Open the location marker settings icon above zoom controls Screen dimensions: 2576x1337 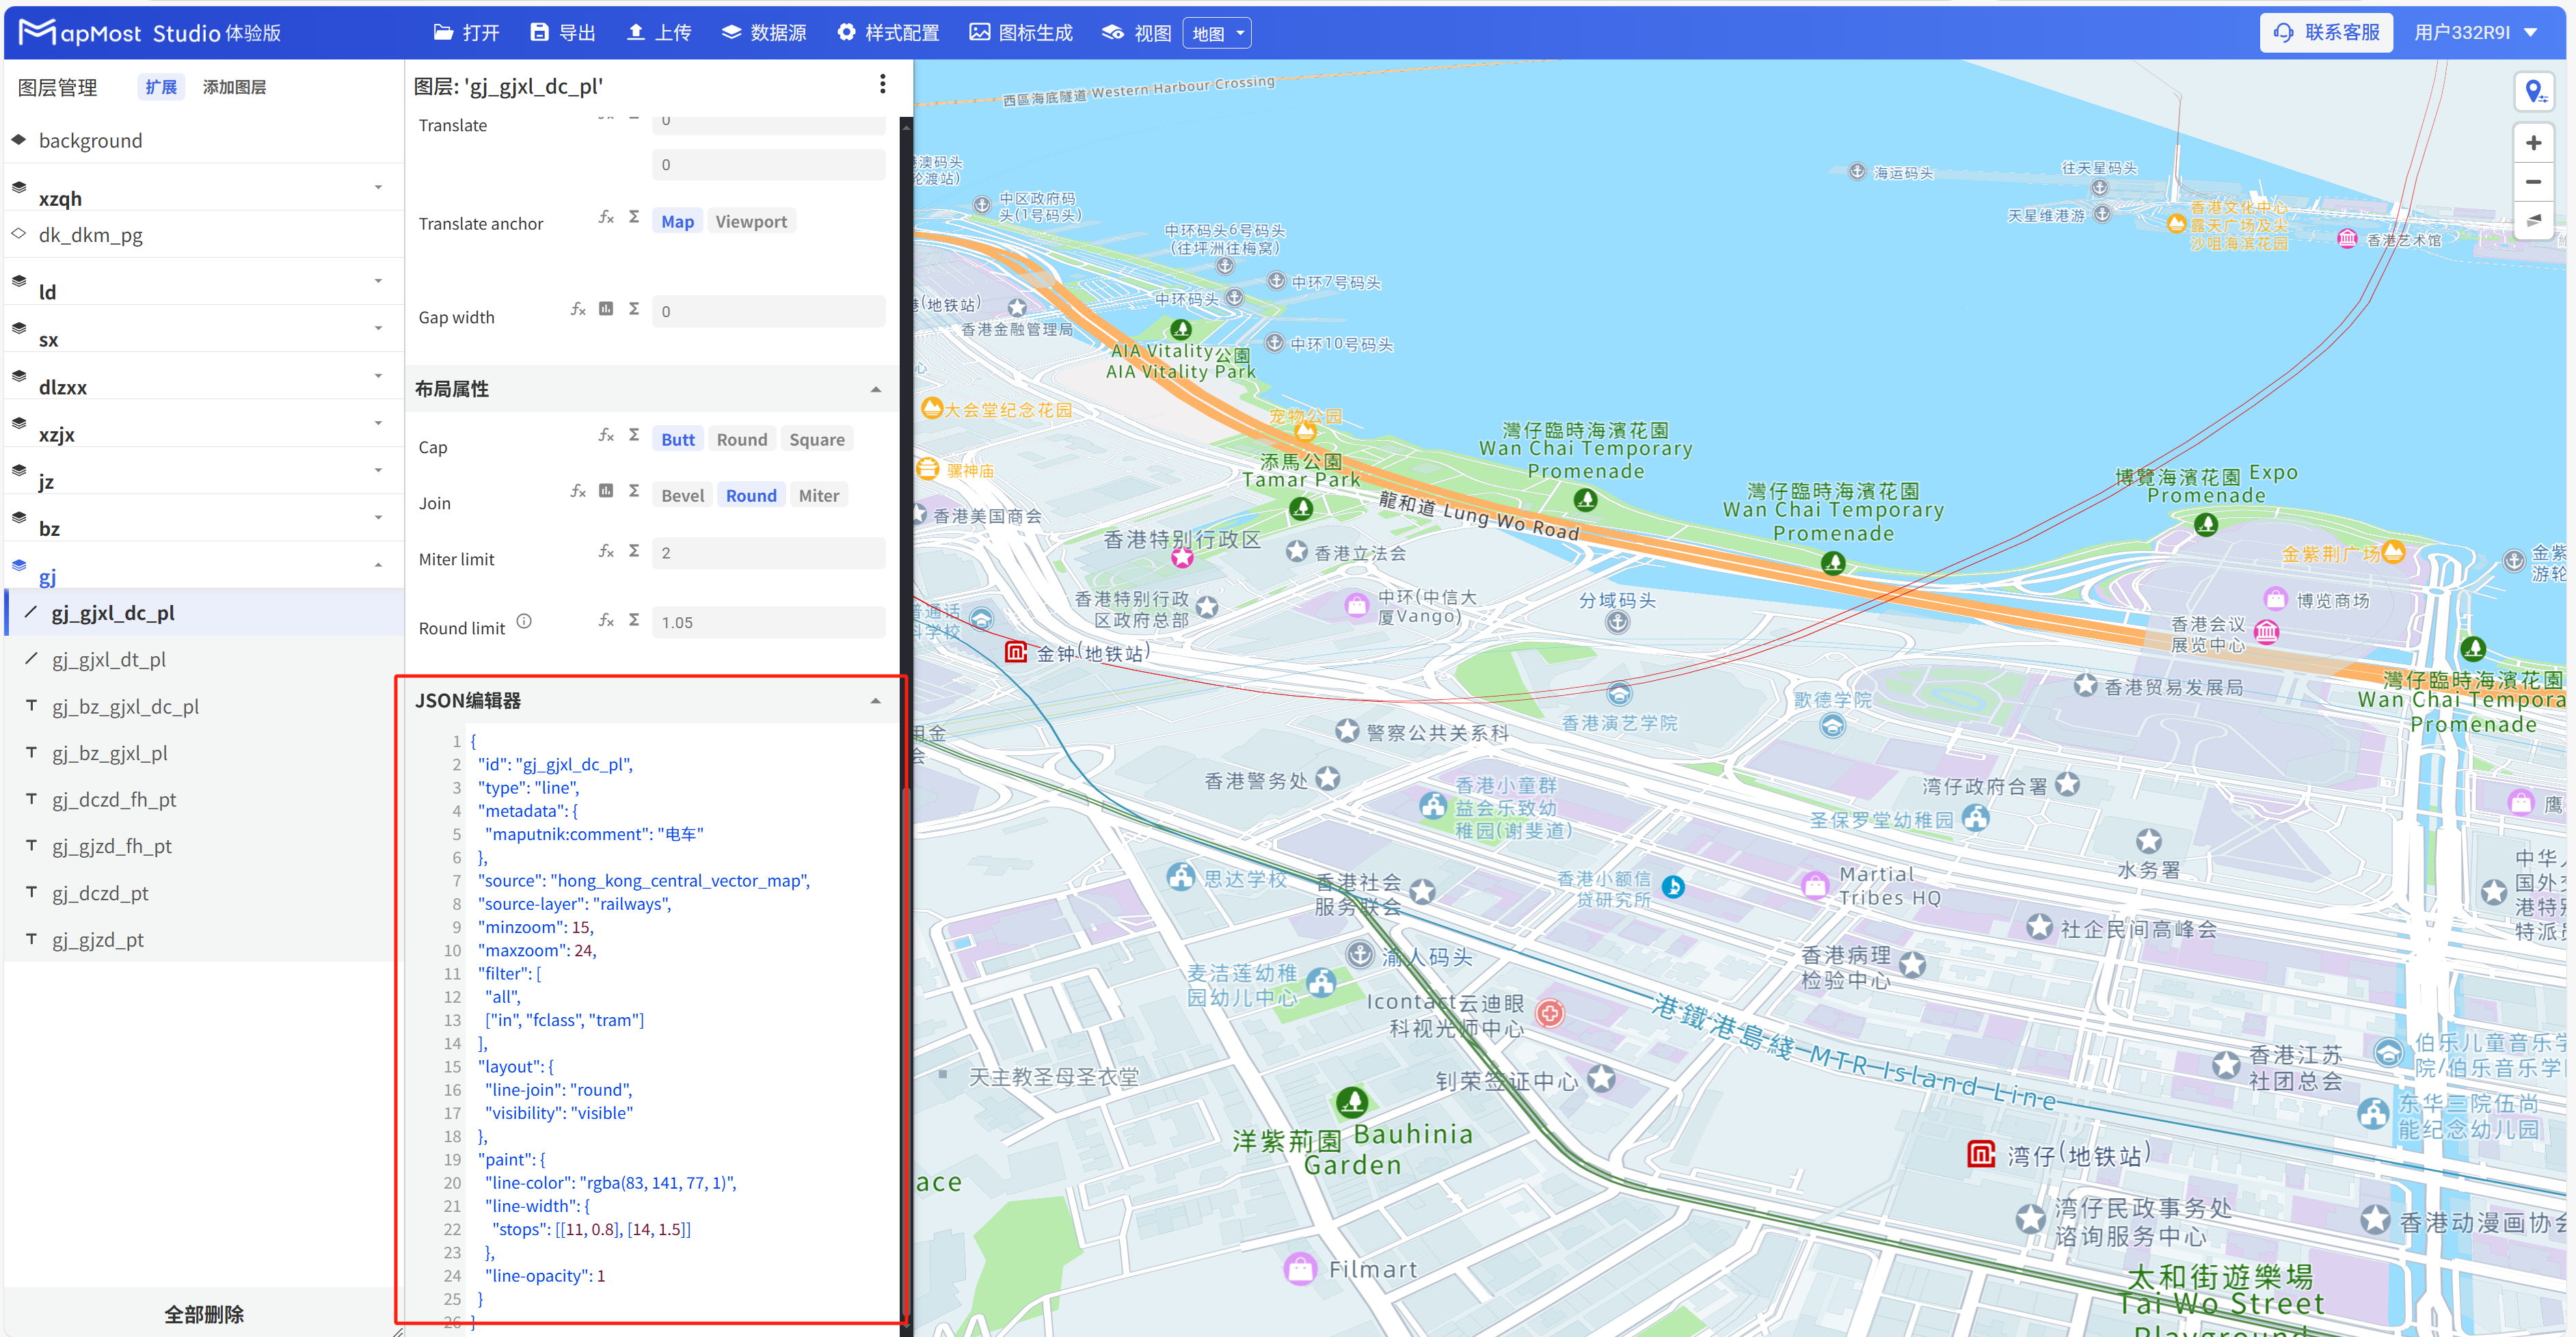(2535, 91)
